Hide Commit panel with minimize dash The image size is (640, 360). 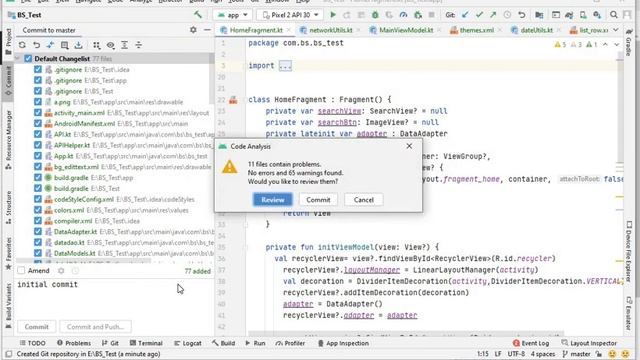pos(207,30)
